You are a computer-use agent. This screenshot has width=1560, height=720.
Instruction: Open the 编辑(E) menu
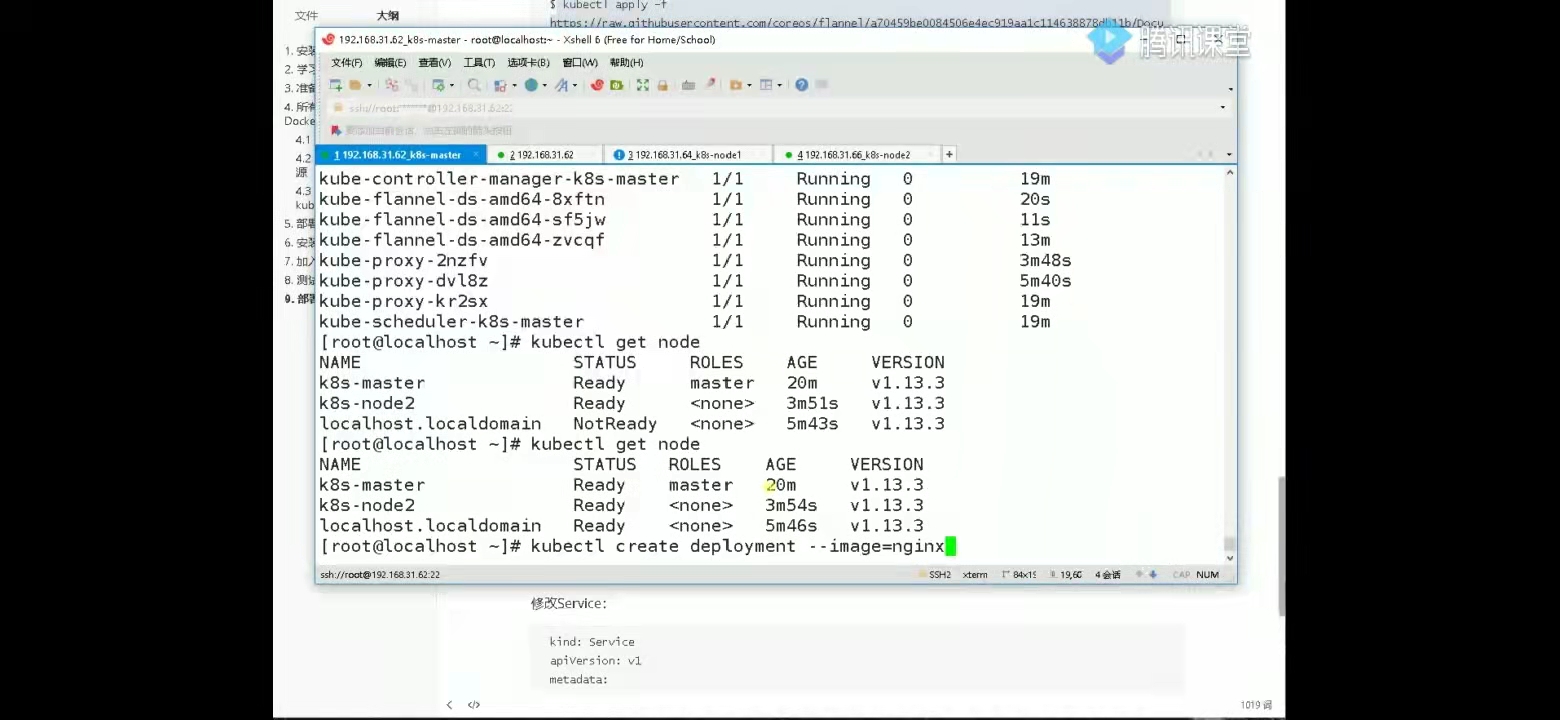[x=390, y=63]
